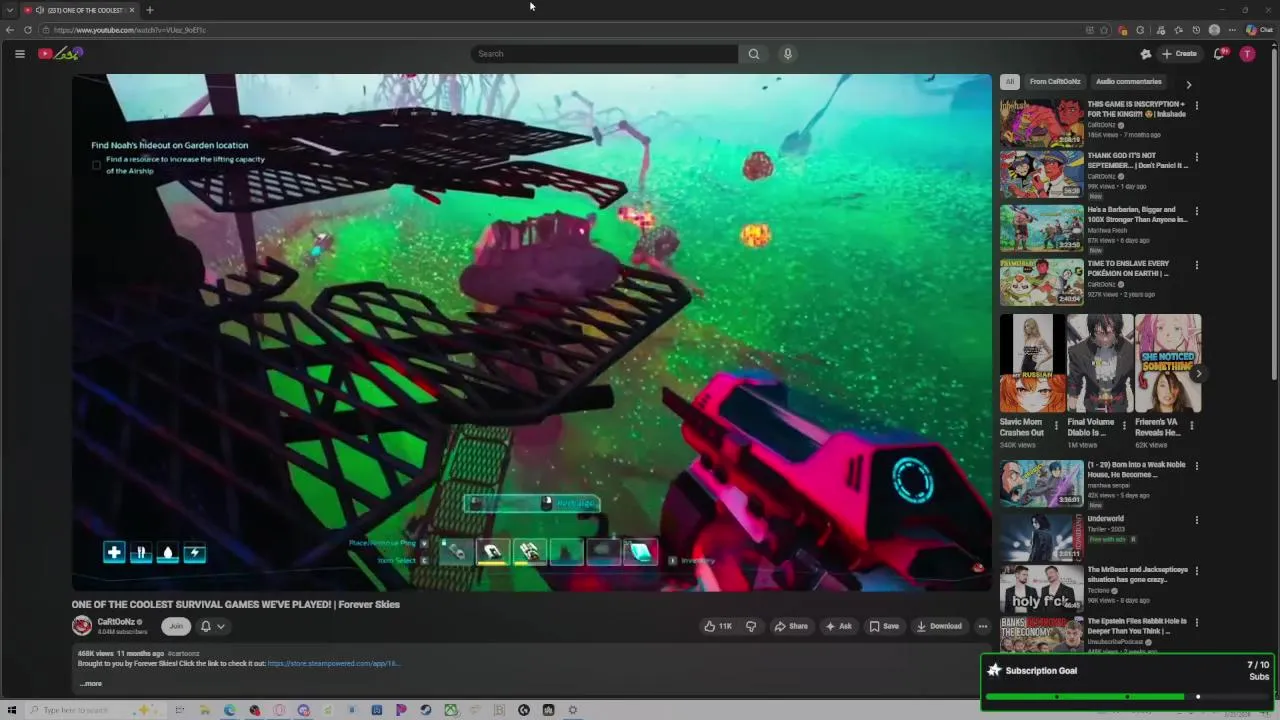Open the Barbarian manhwa video thumbnail
This screenshot has height=720, width=1280.
1042,228
